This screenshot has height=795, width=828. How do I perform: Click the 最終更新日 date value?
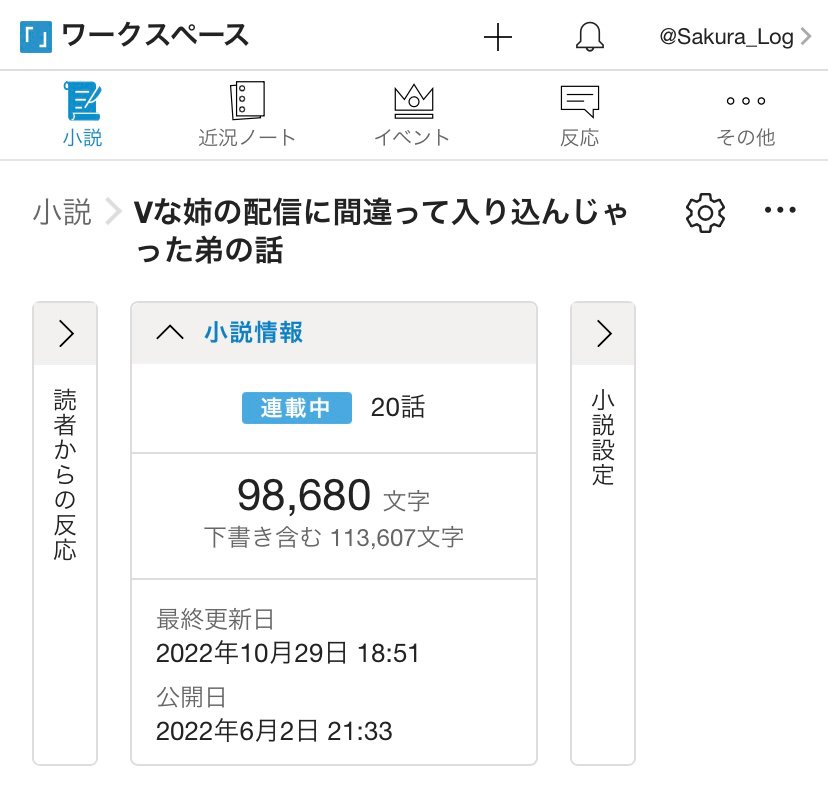click(287, 654)
